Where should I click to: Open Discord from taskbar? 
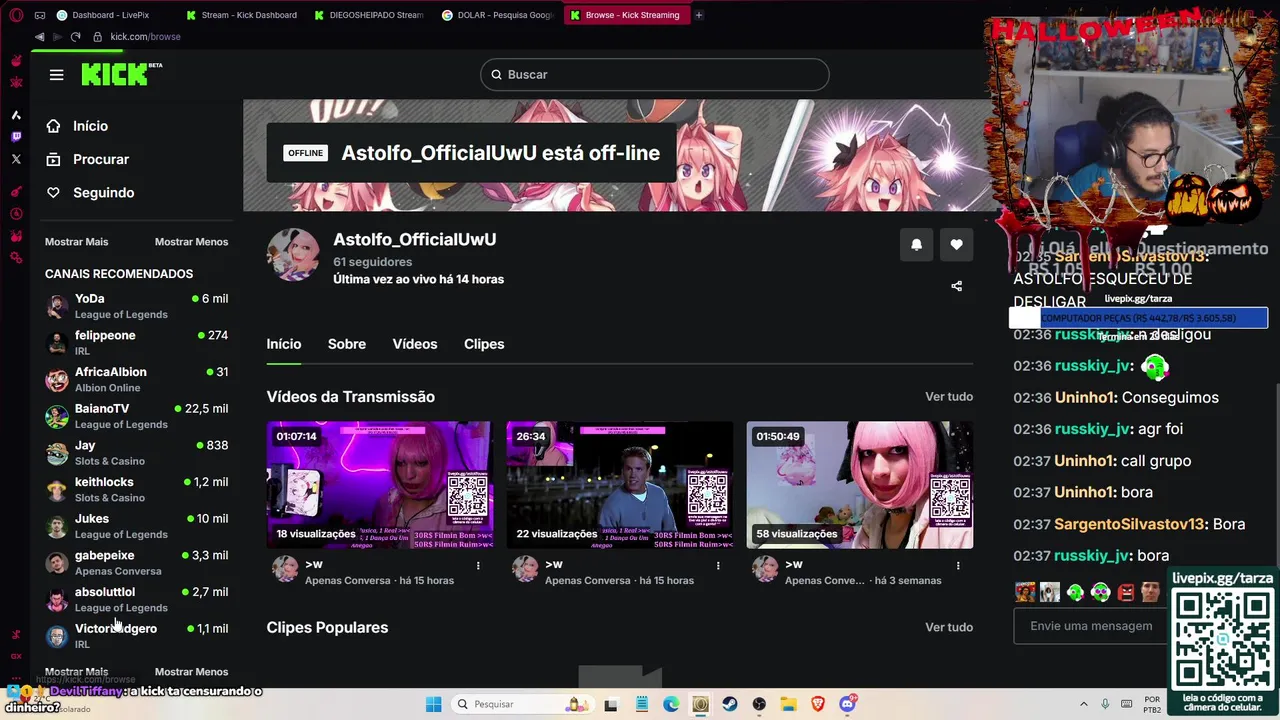pos(848,704)
